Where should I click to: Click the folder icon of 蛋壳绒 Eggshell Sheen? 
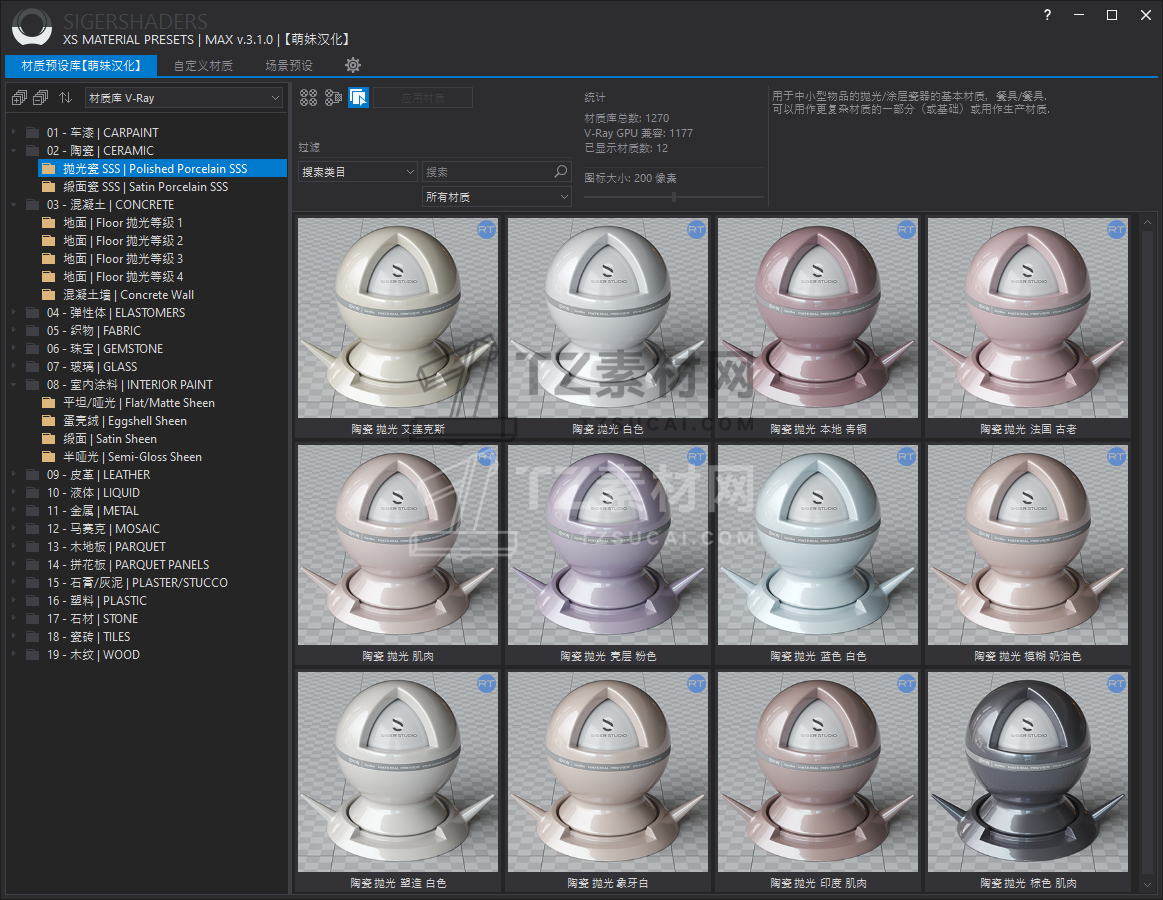coord(49,421)
